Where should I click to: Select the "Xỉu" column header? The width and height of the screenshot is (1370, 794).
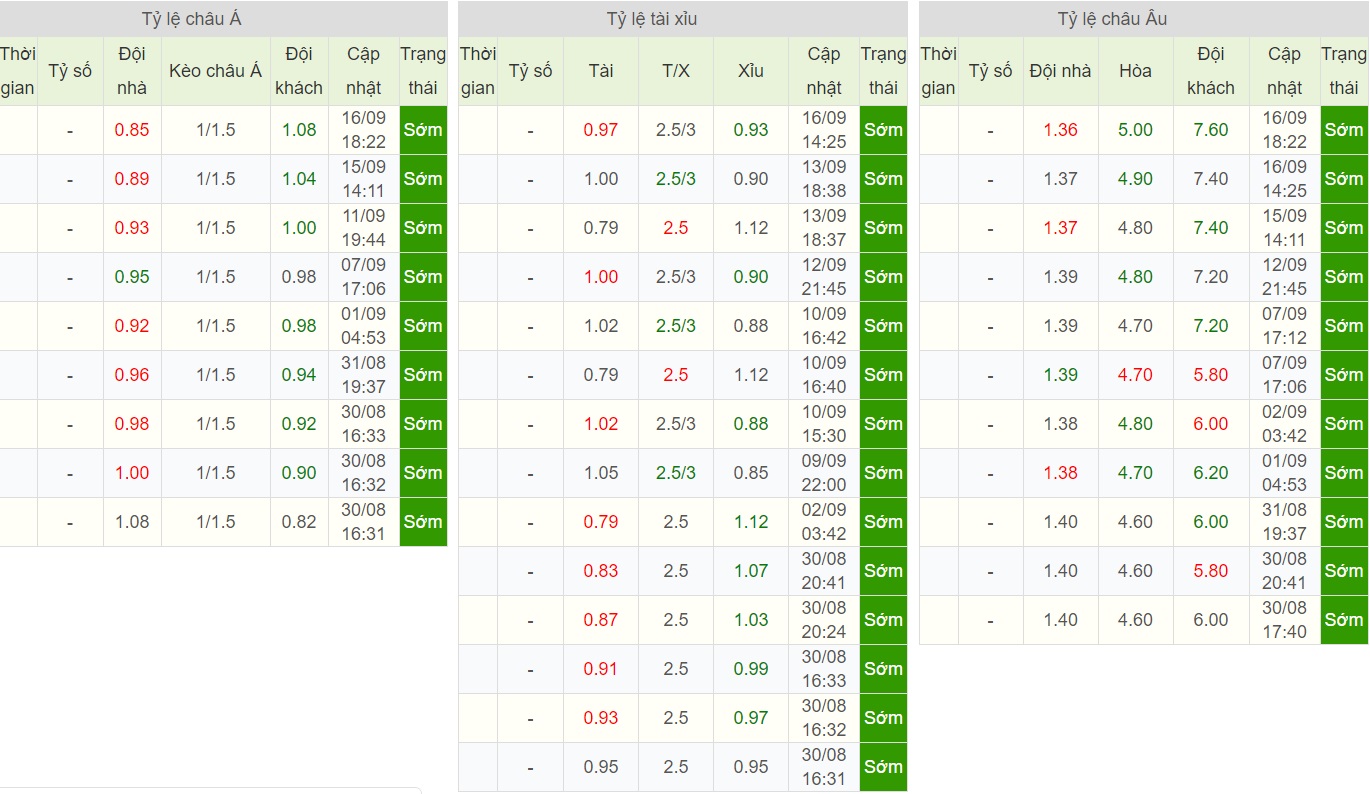[x=751, y=71]
